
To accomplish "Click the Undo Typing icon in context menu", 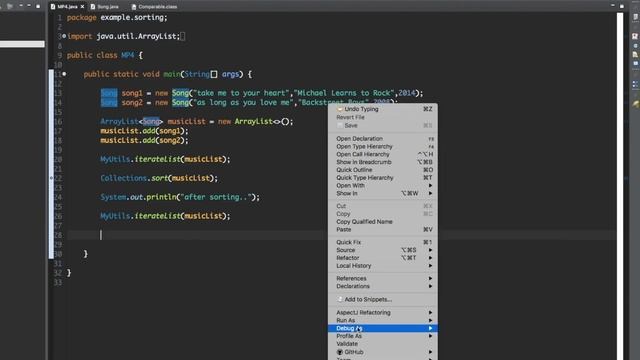I will [340, 109].
